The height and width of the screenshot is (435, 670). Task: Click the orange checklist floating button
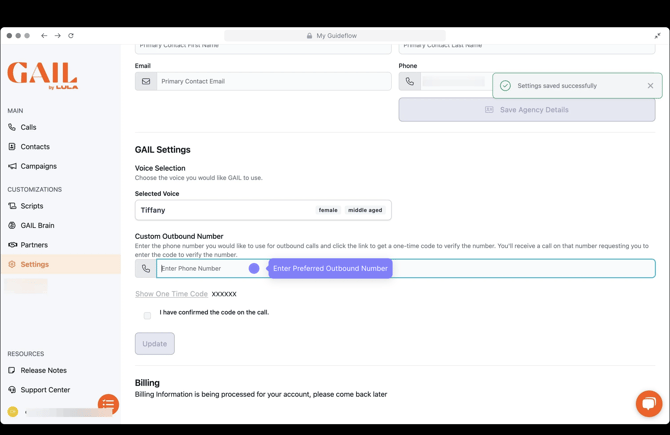coord(108,404)
